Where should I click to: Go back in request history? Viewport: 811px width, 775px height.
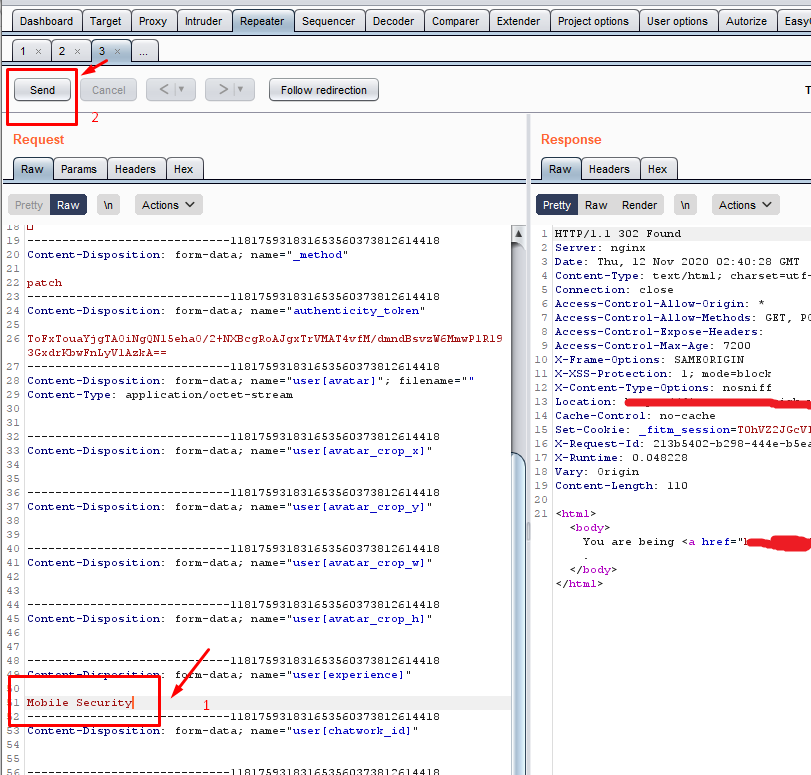[x=163, y=90]
